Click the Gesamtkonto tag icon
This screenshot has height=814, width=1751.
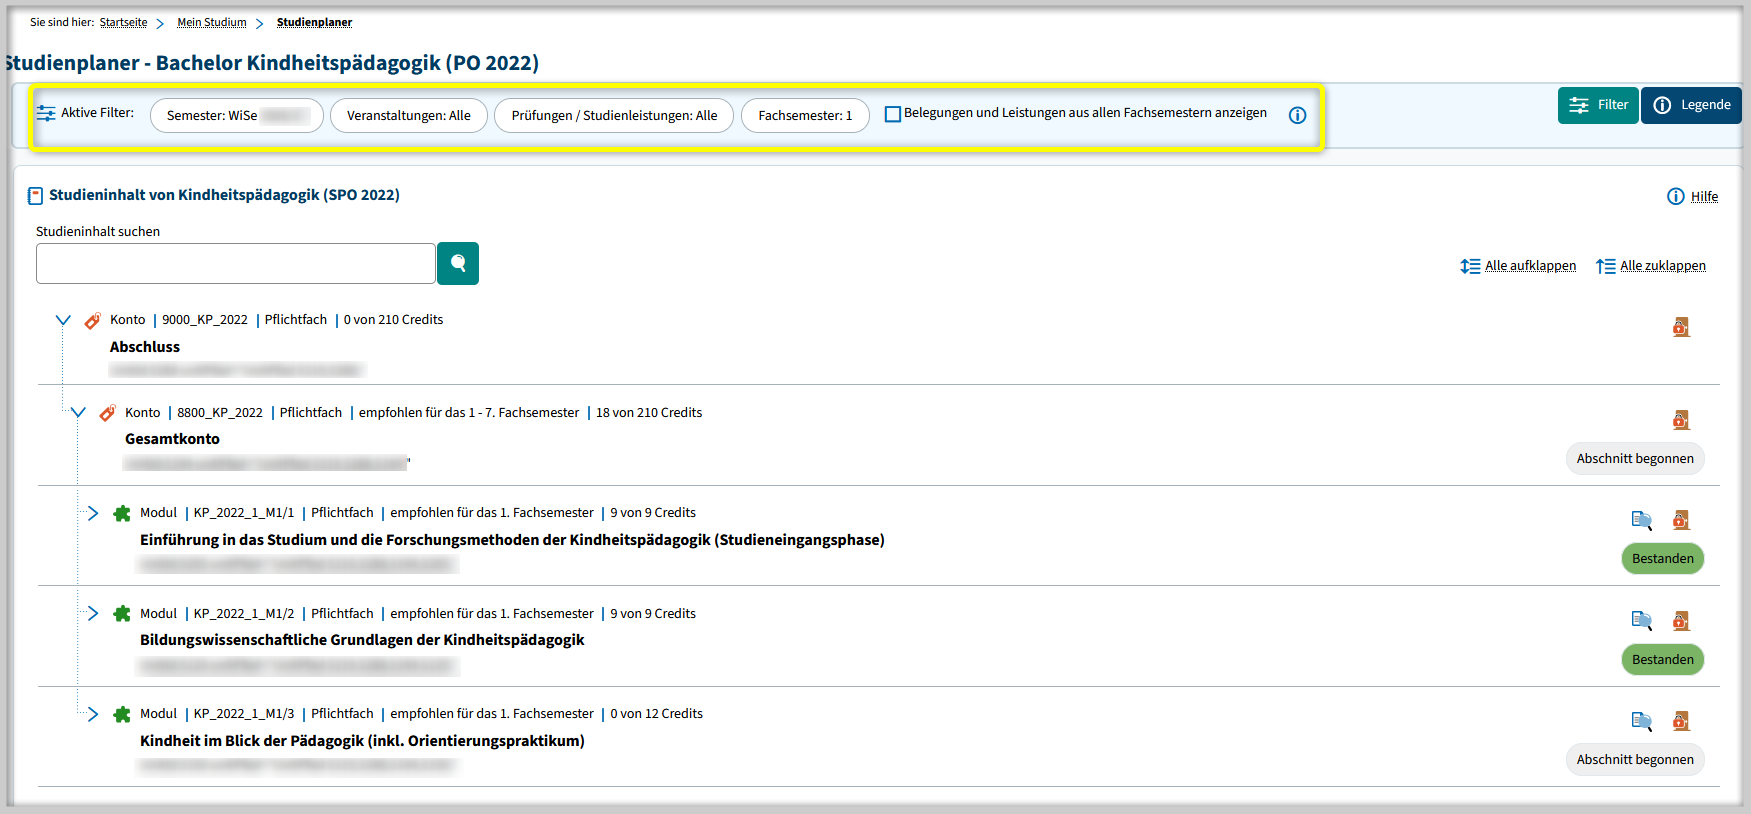click(108, 412)
